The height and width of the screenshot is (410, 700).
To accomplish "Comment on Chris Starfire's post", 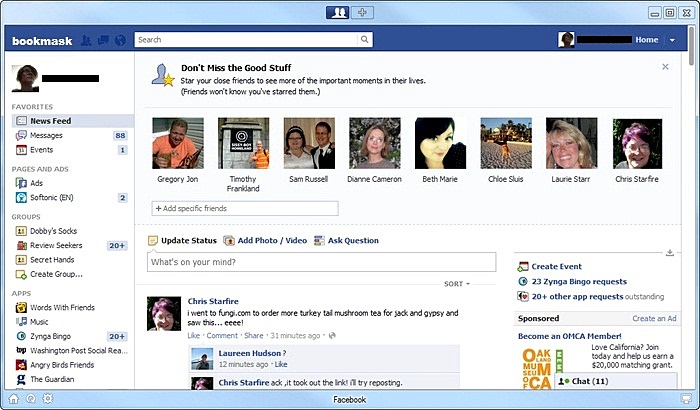I will [x=222, y=335].
